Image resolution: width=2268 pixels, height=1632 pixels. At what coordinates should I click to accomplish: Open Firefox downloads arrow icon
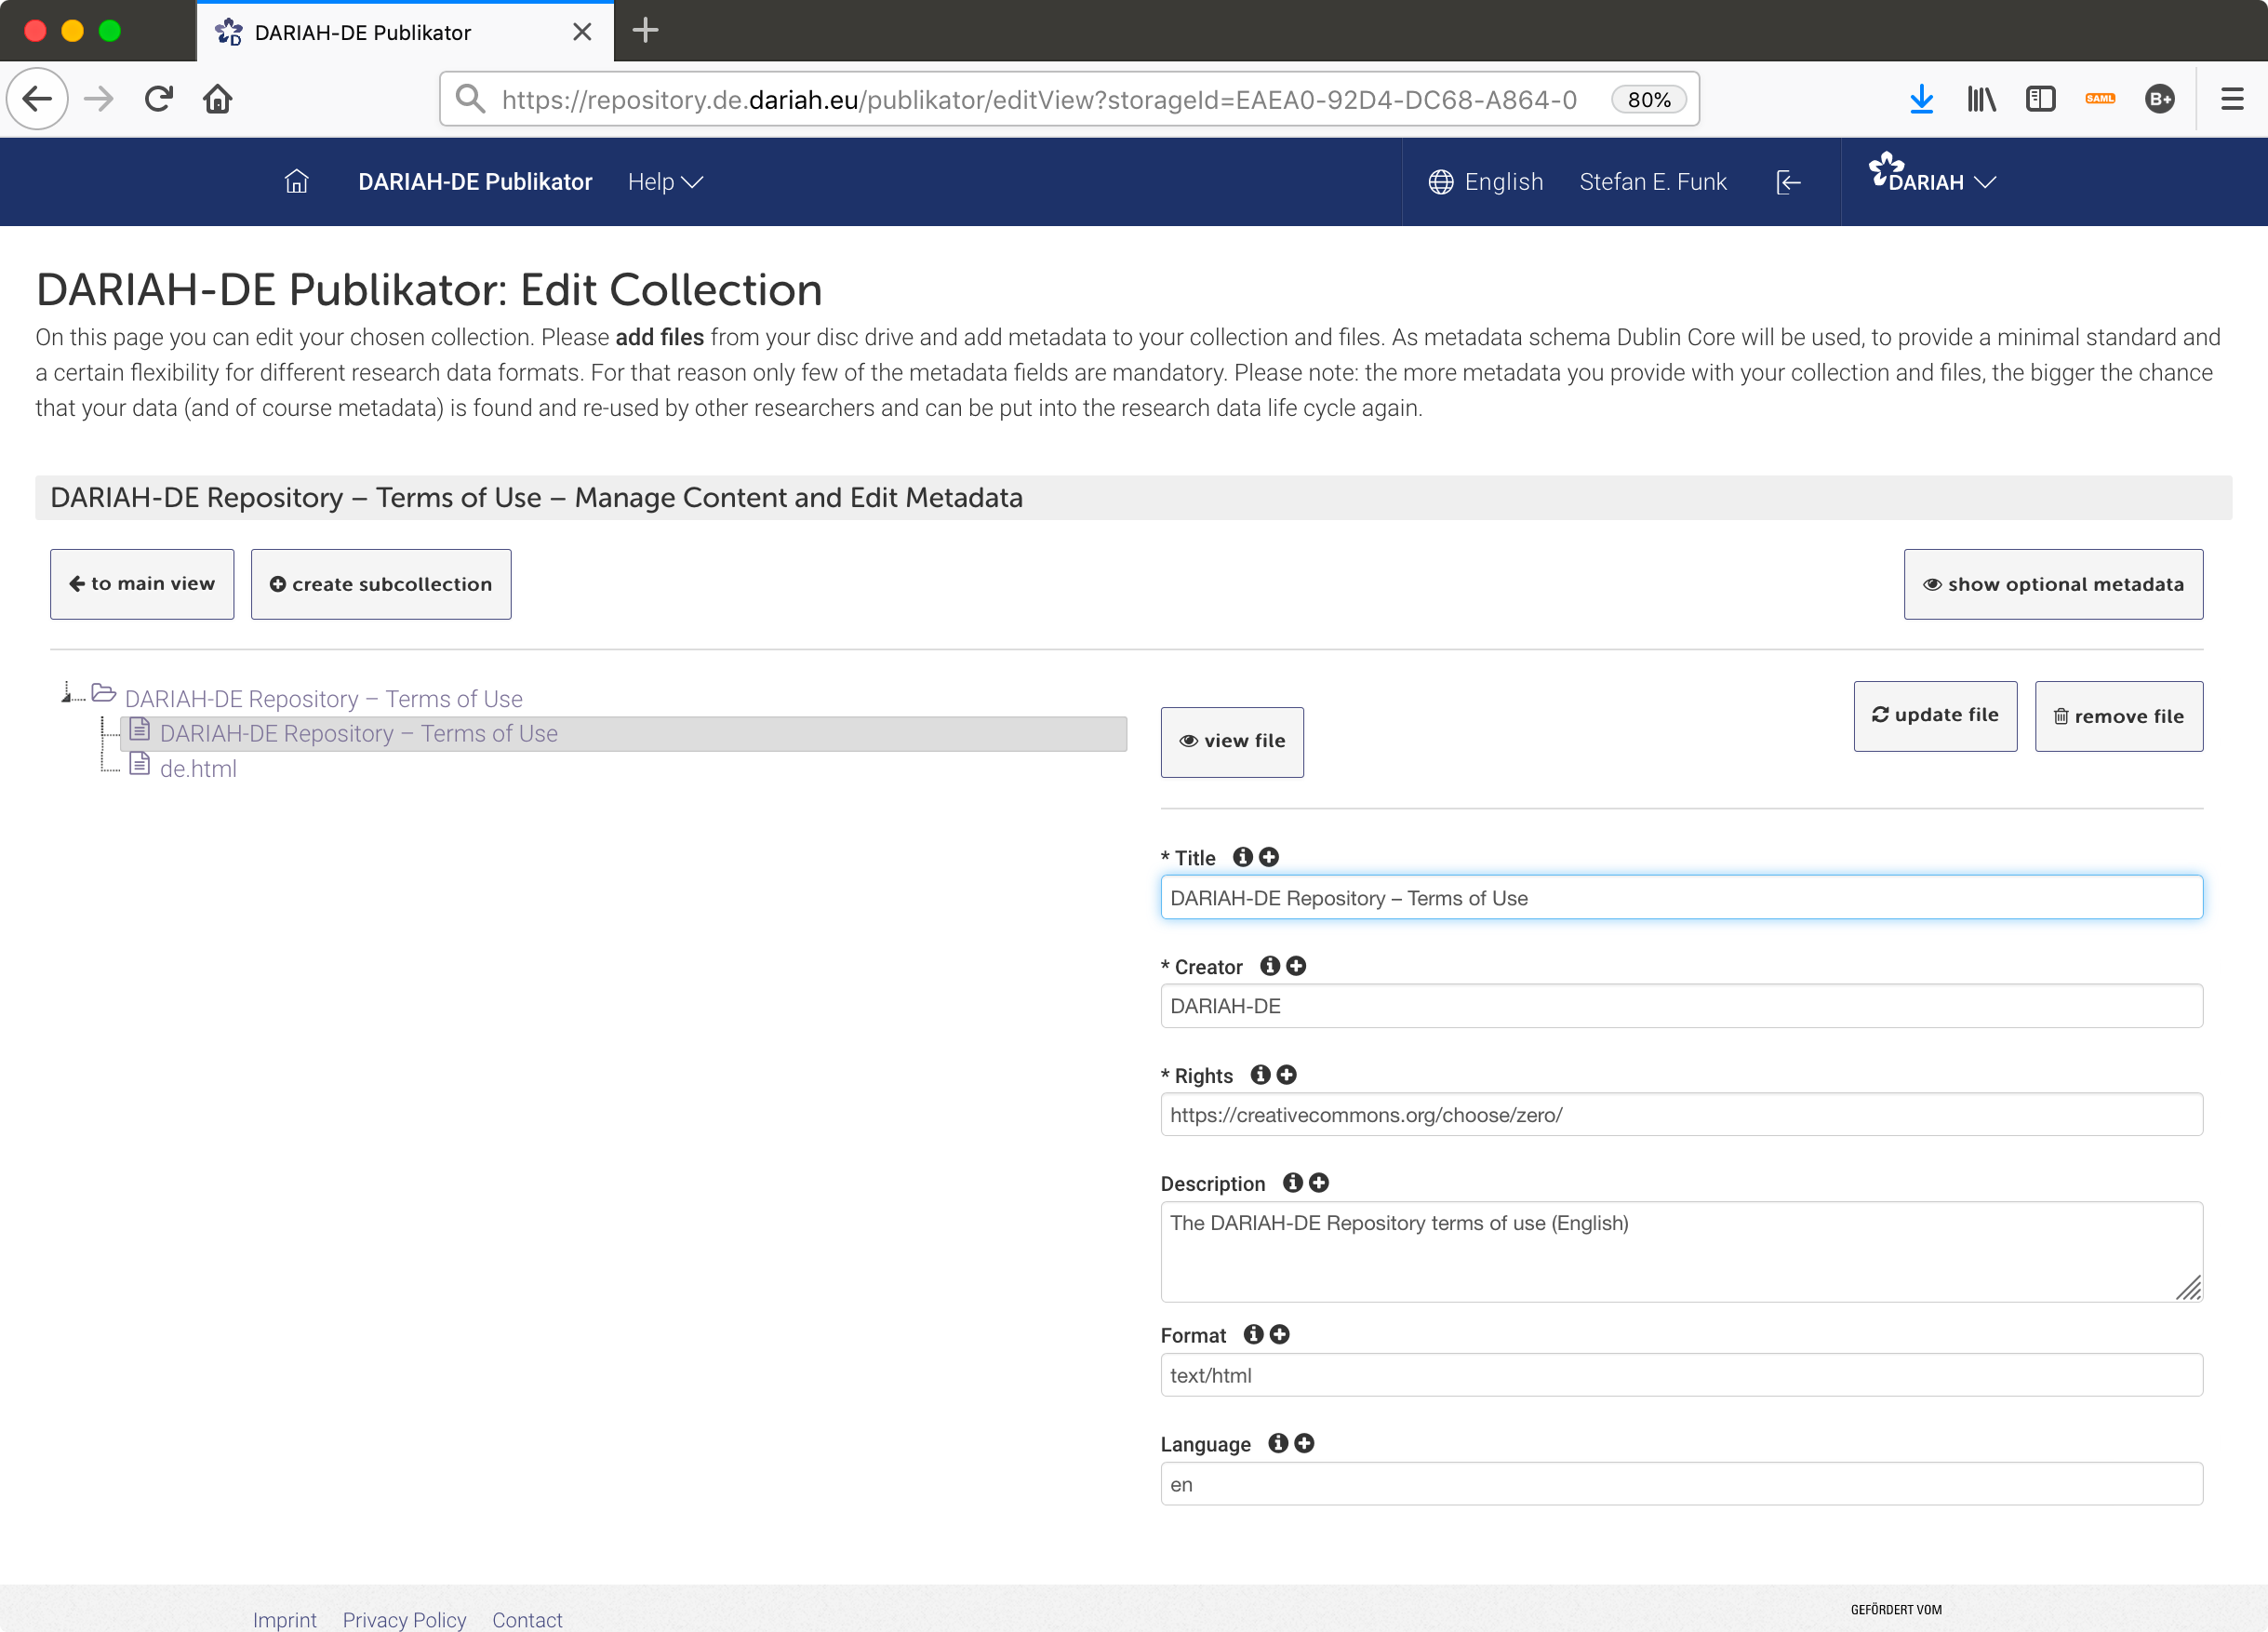coord(1920,99)
